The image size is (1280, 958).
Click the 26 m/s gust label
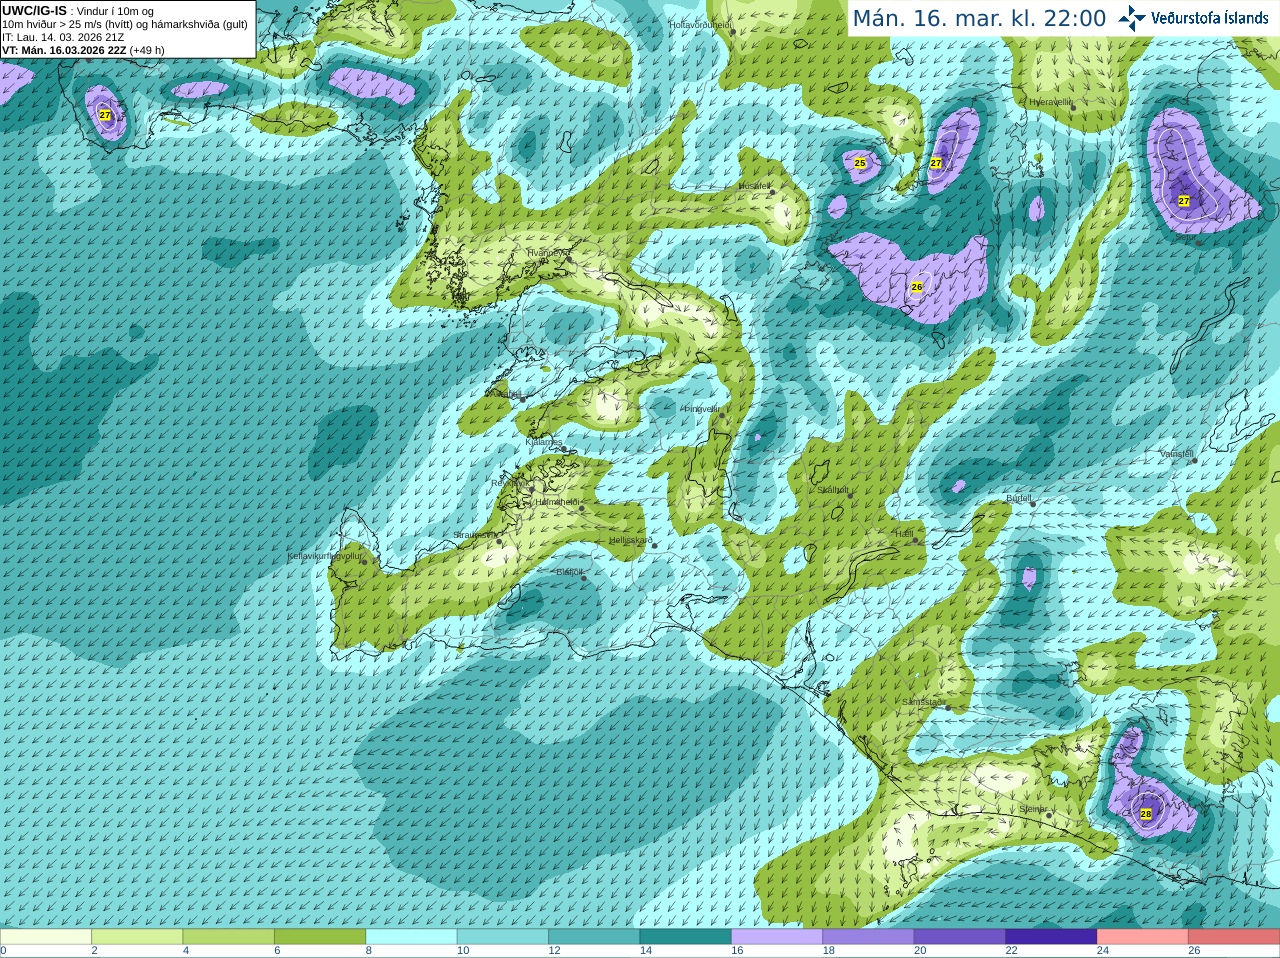tap(917, 287)
